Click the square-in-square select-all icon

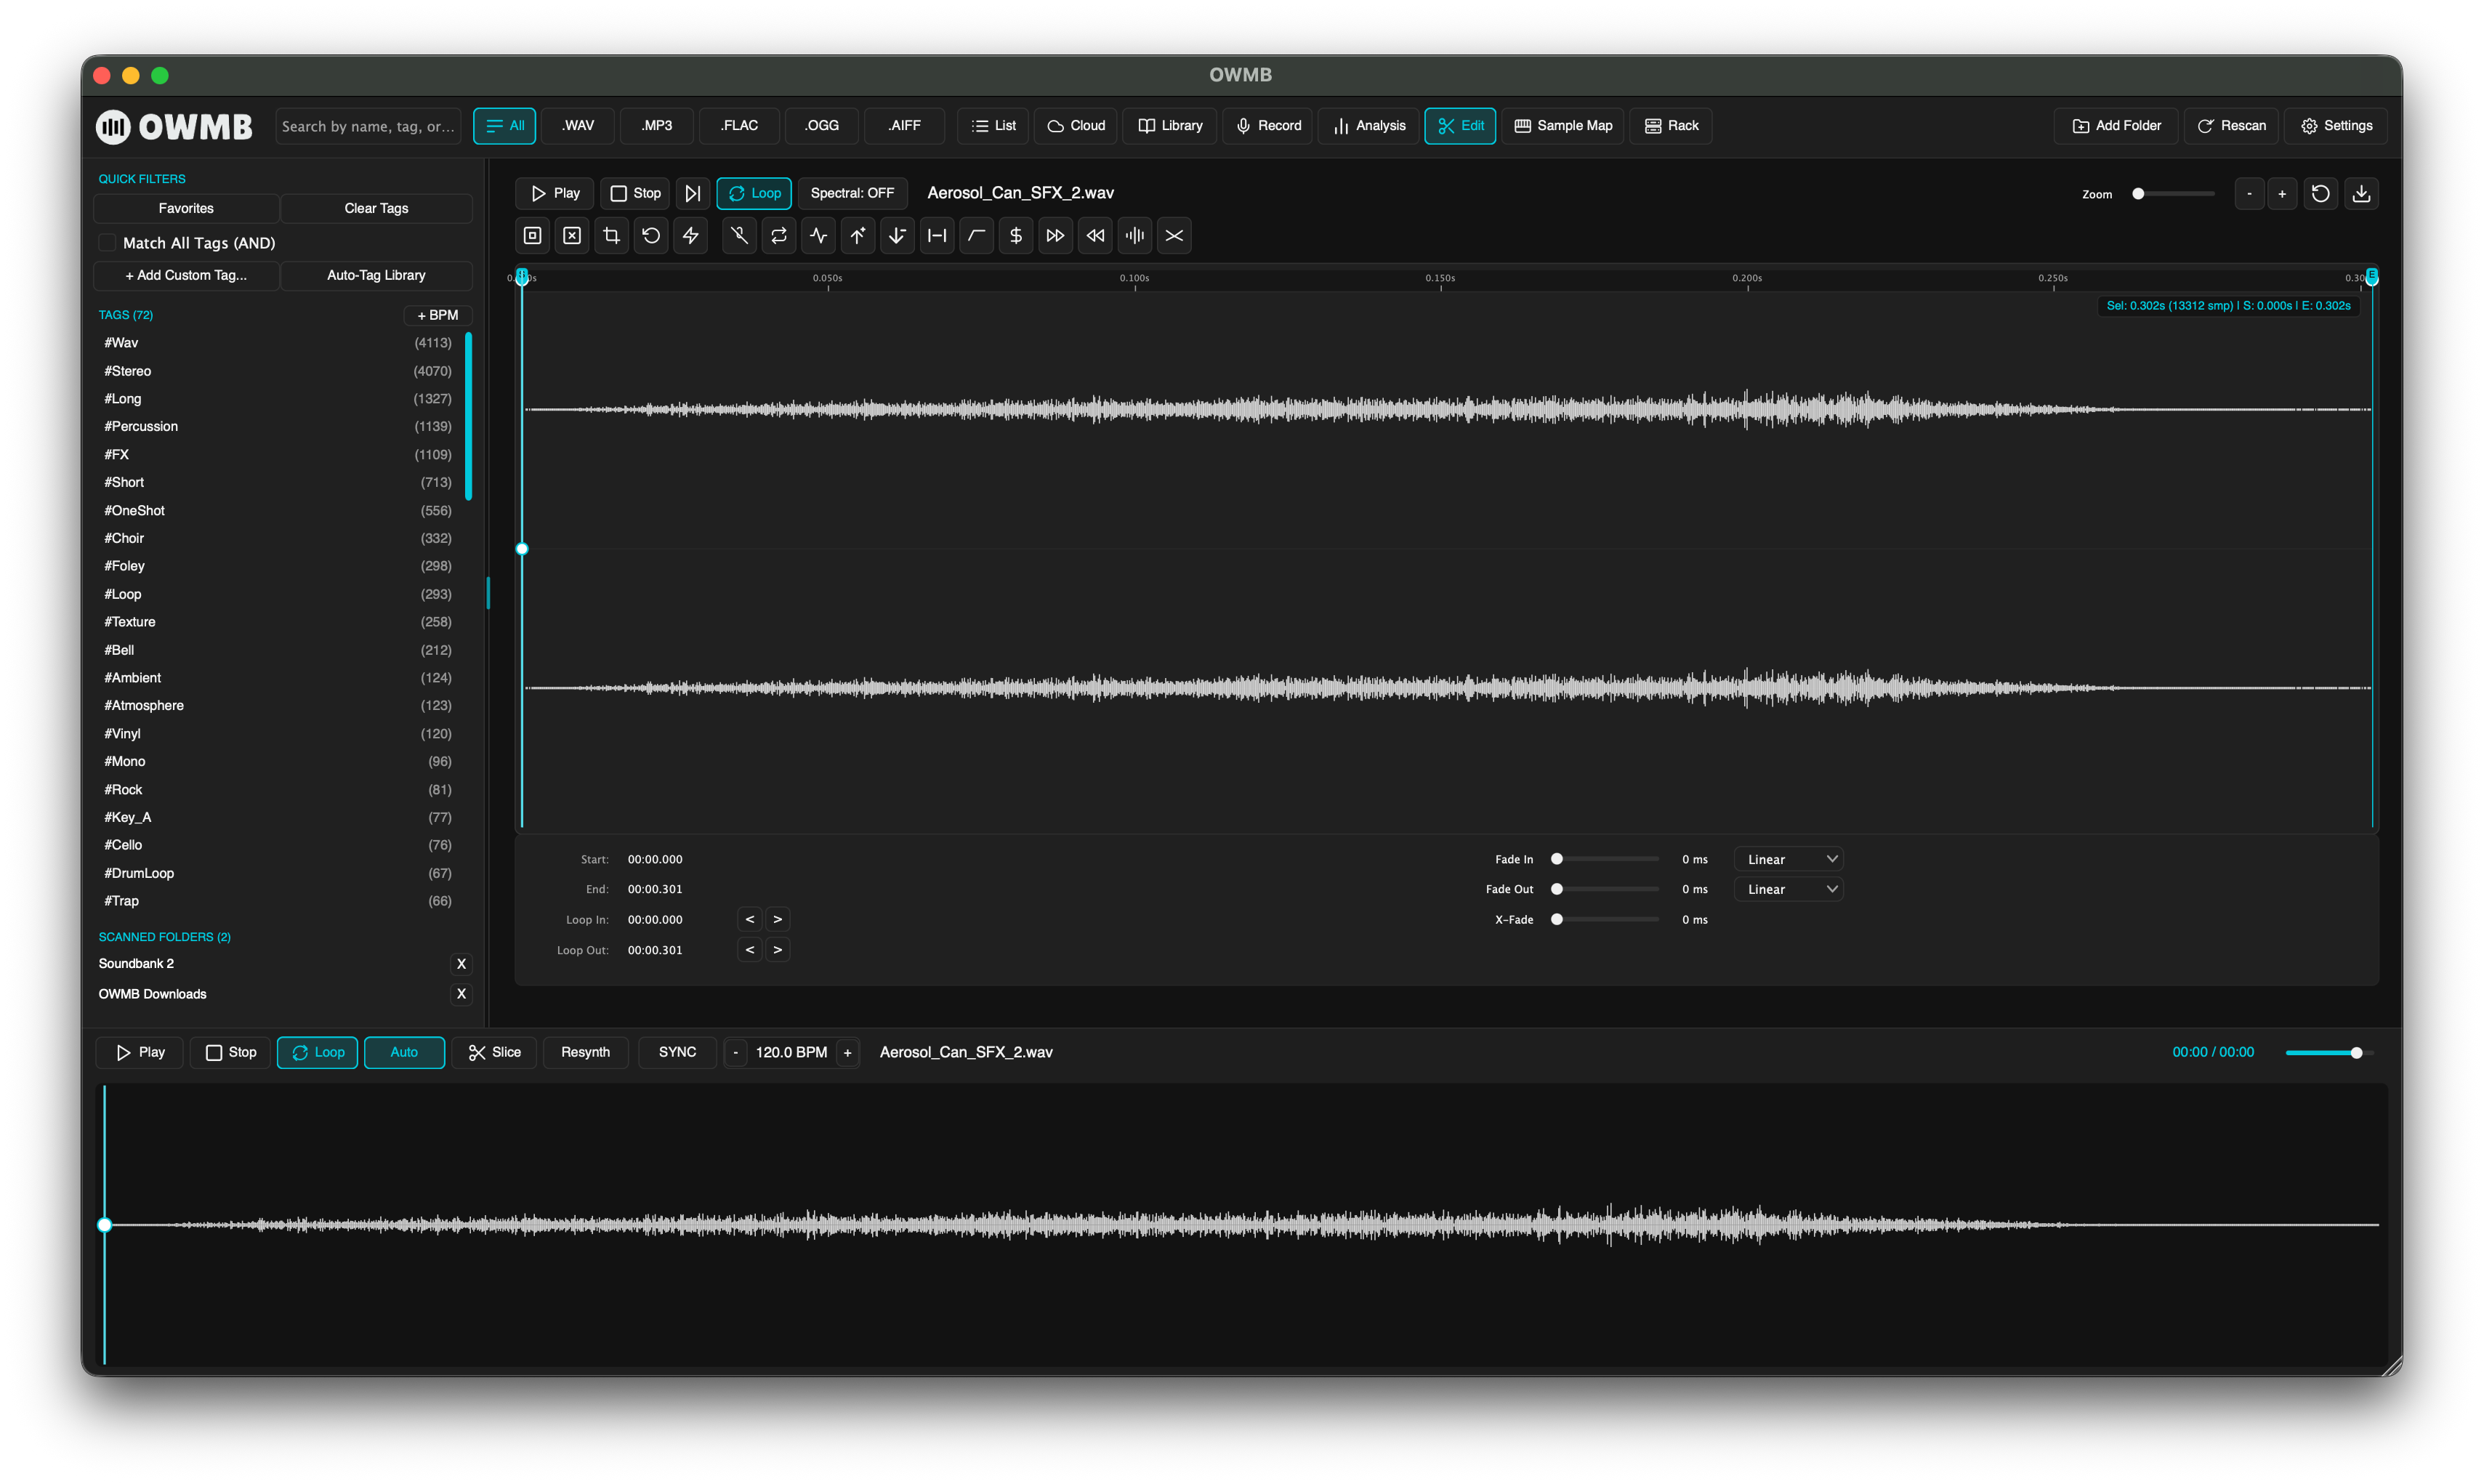(533, 236)
